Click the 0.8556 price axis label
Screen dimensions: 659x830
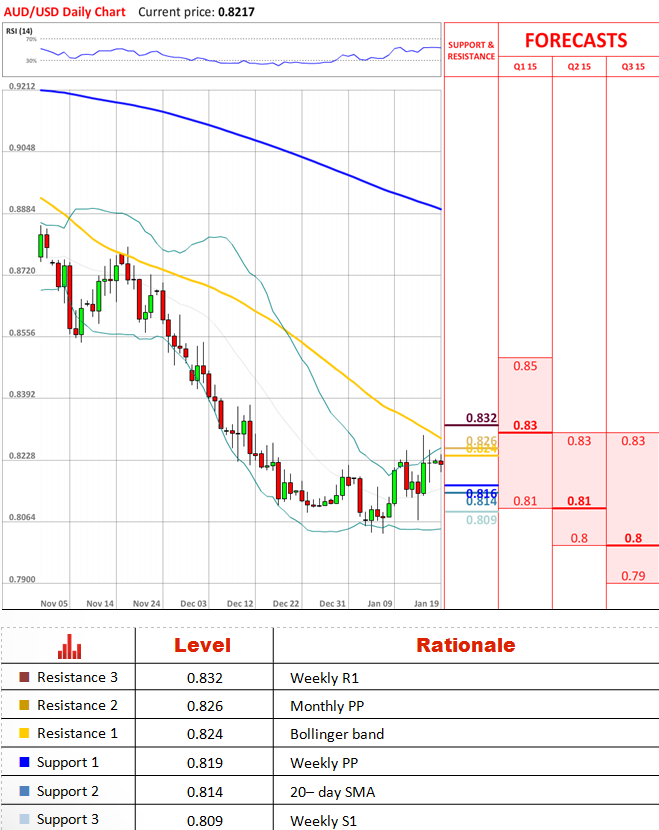(x=22, y=333)
